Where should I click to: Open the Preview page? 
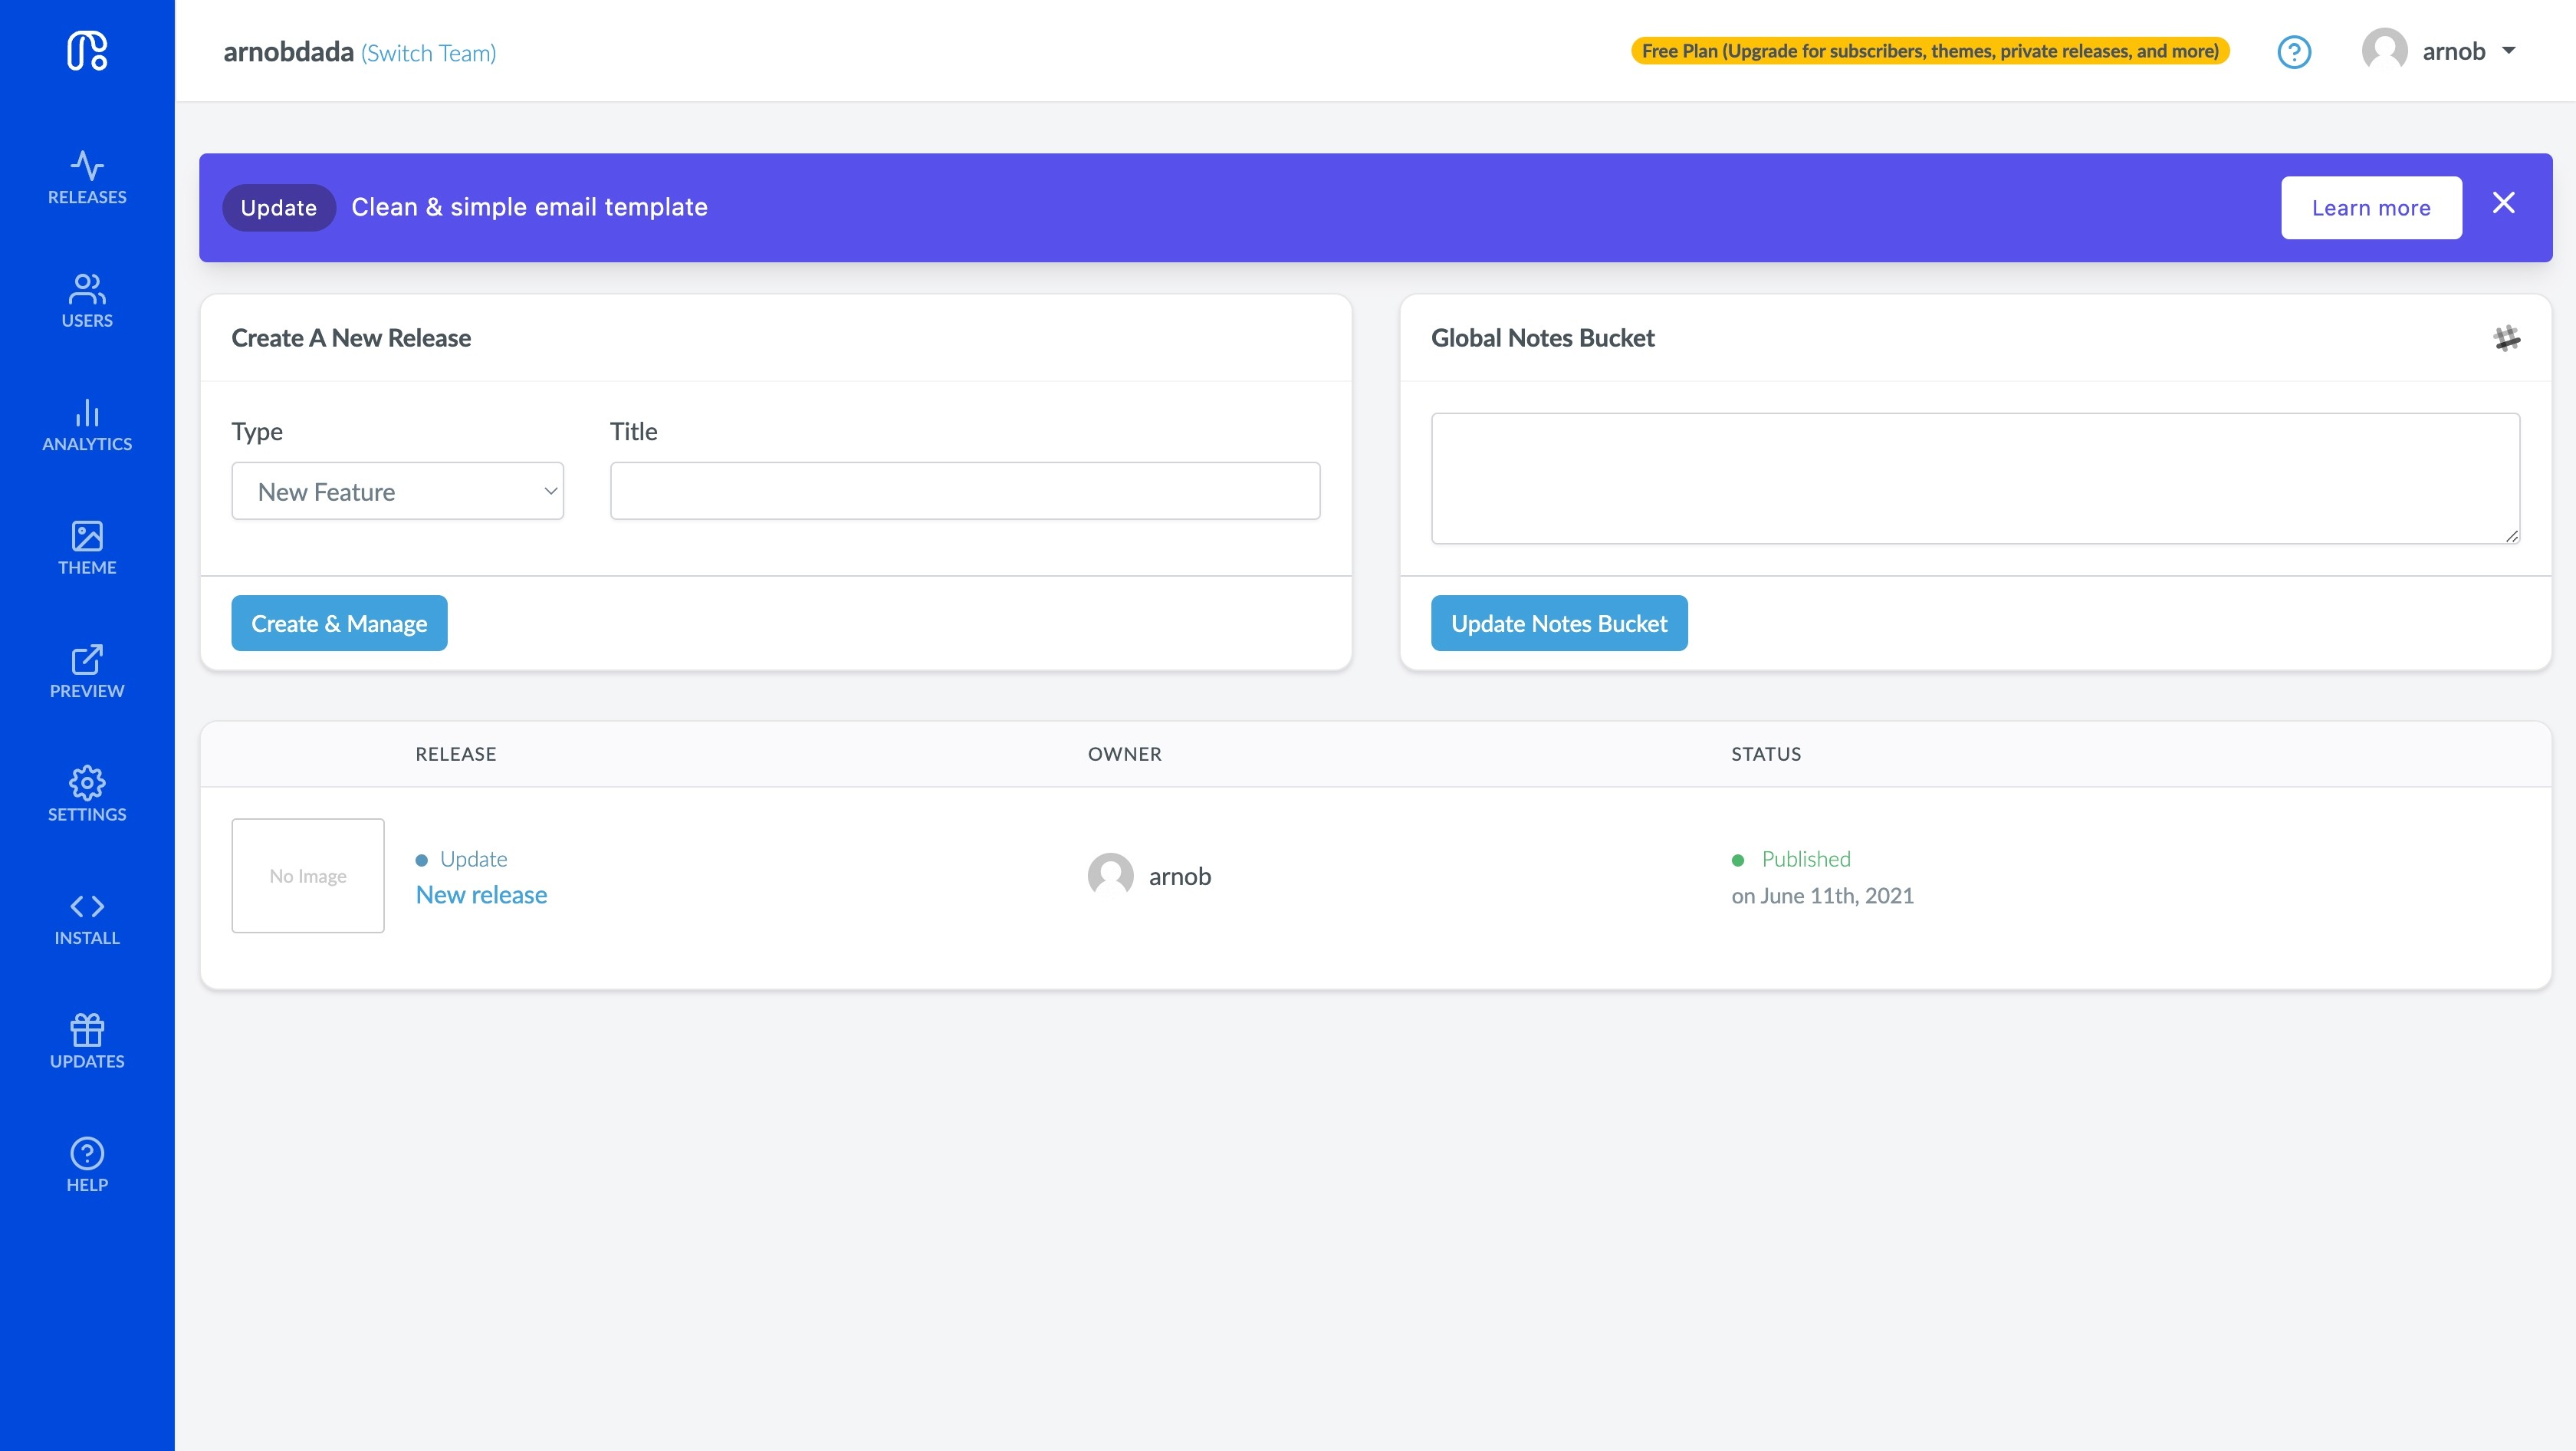(87, 672)
